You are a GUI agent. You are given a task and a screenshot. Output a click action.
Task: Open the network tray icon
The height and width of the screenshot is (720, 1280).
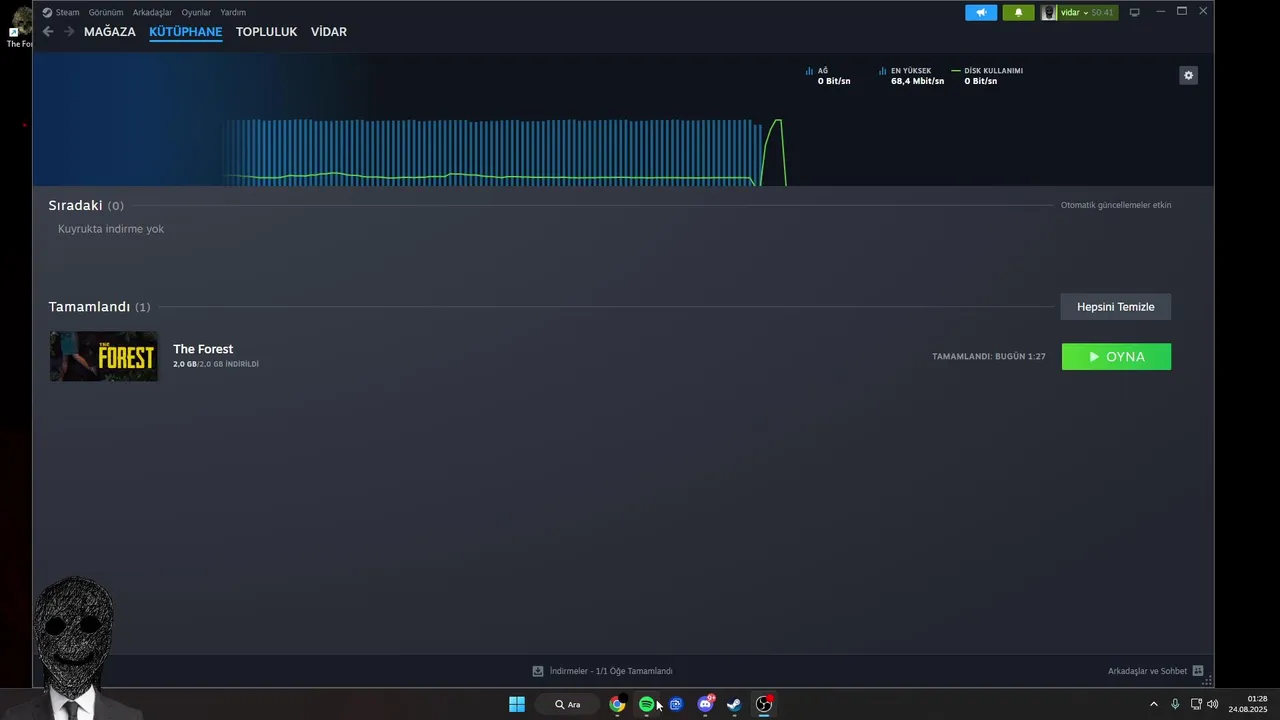1196,704
